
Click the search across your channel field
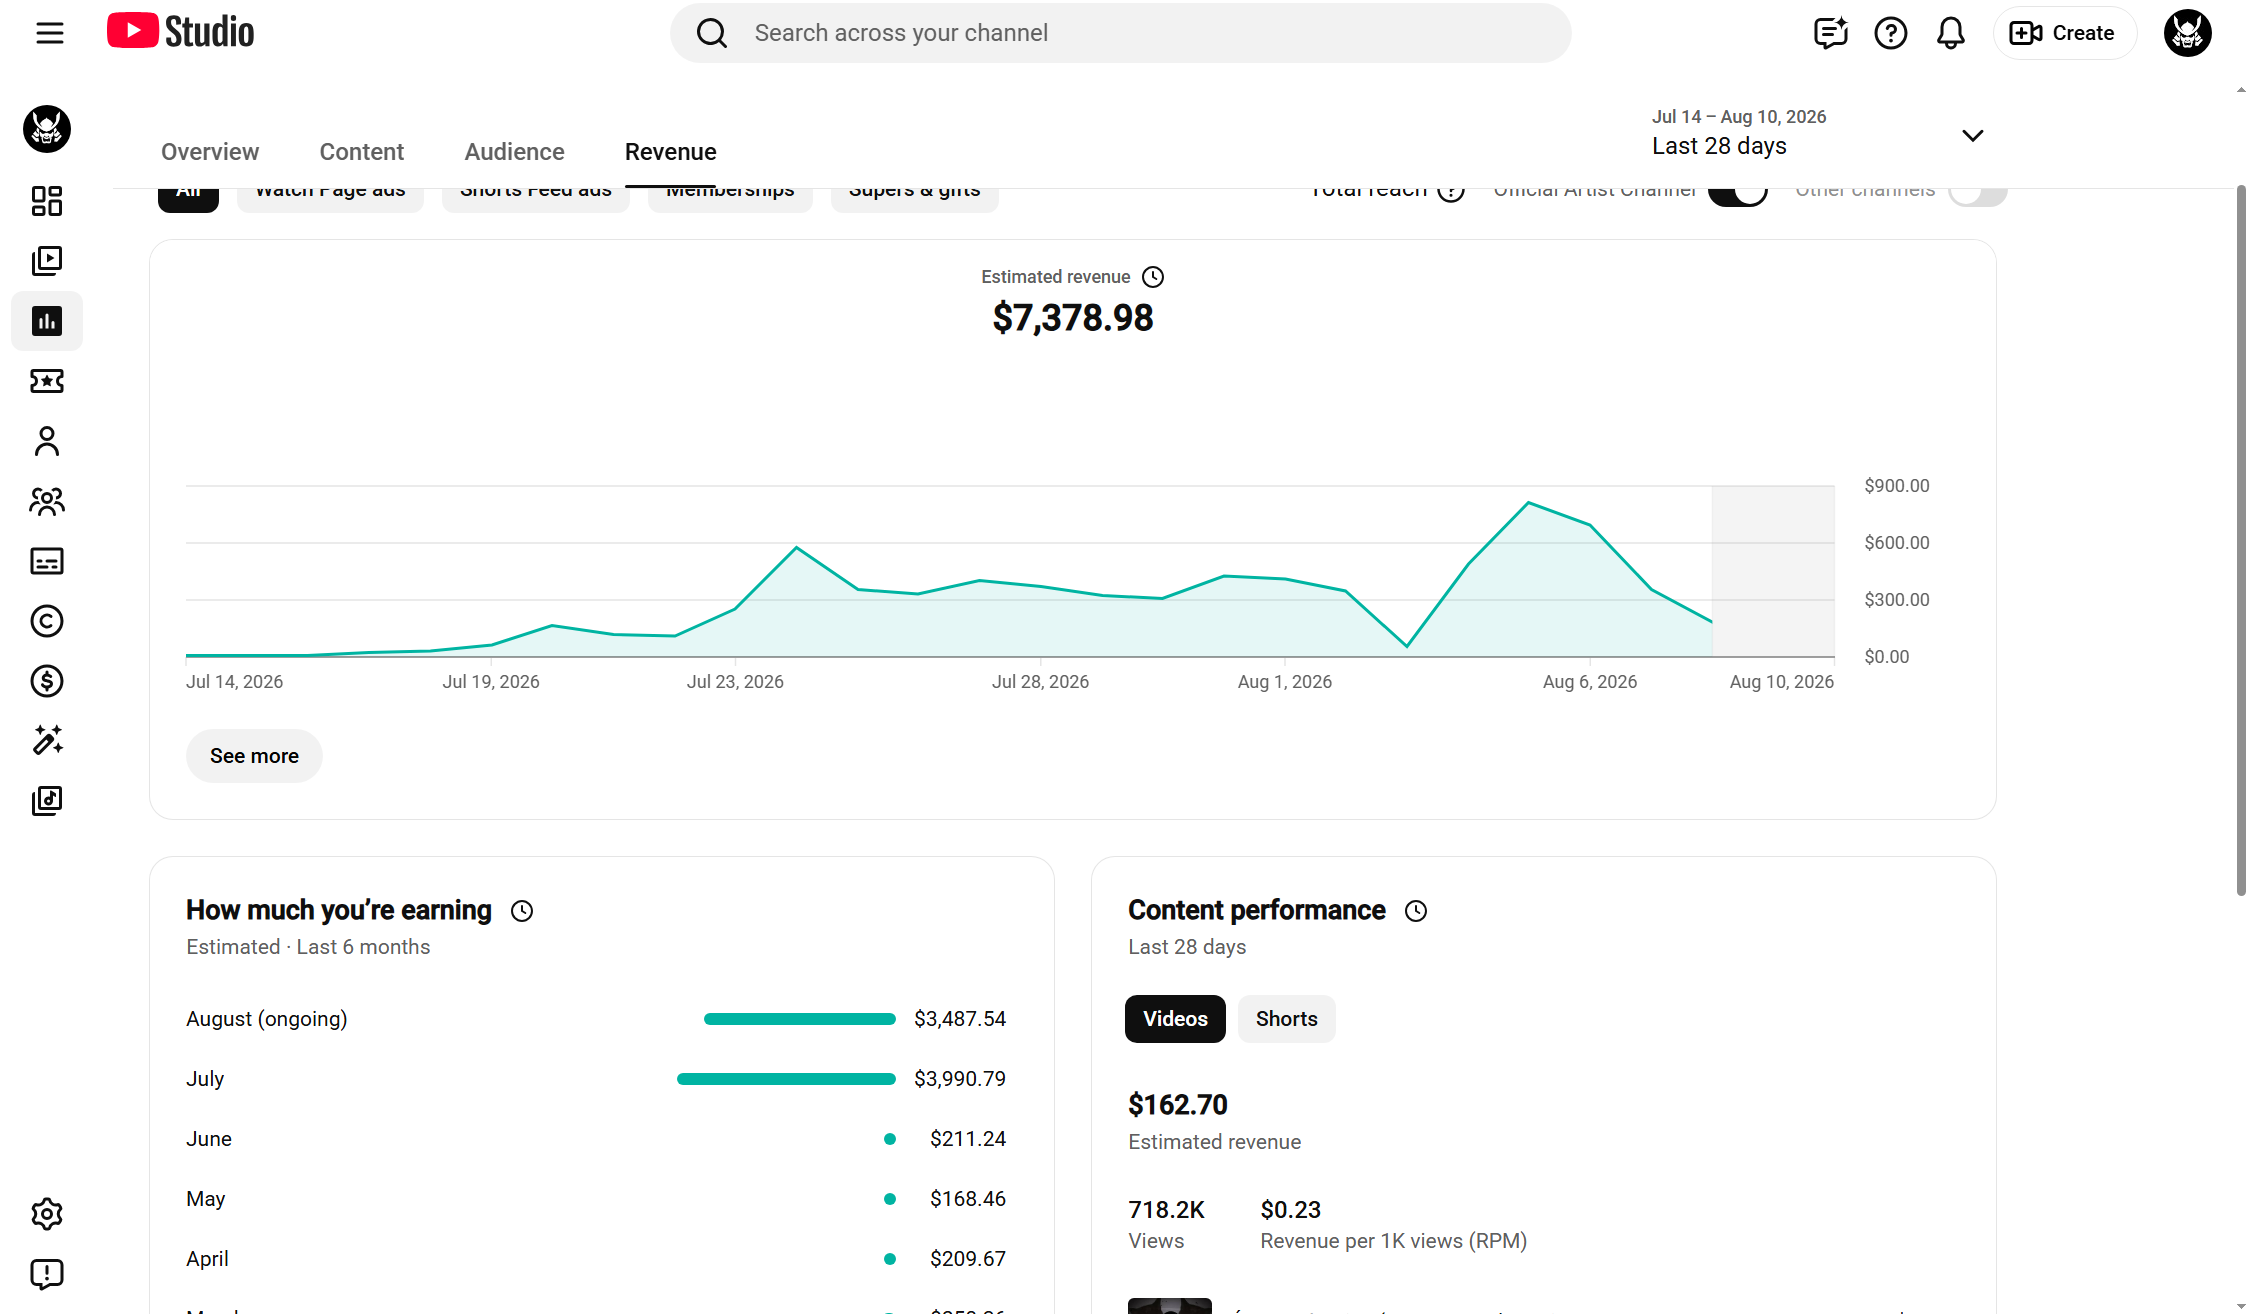point(1120,33)
